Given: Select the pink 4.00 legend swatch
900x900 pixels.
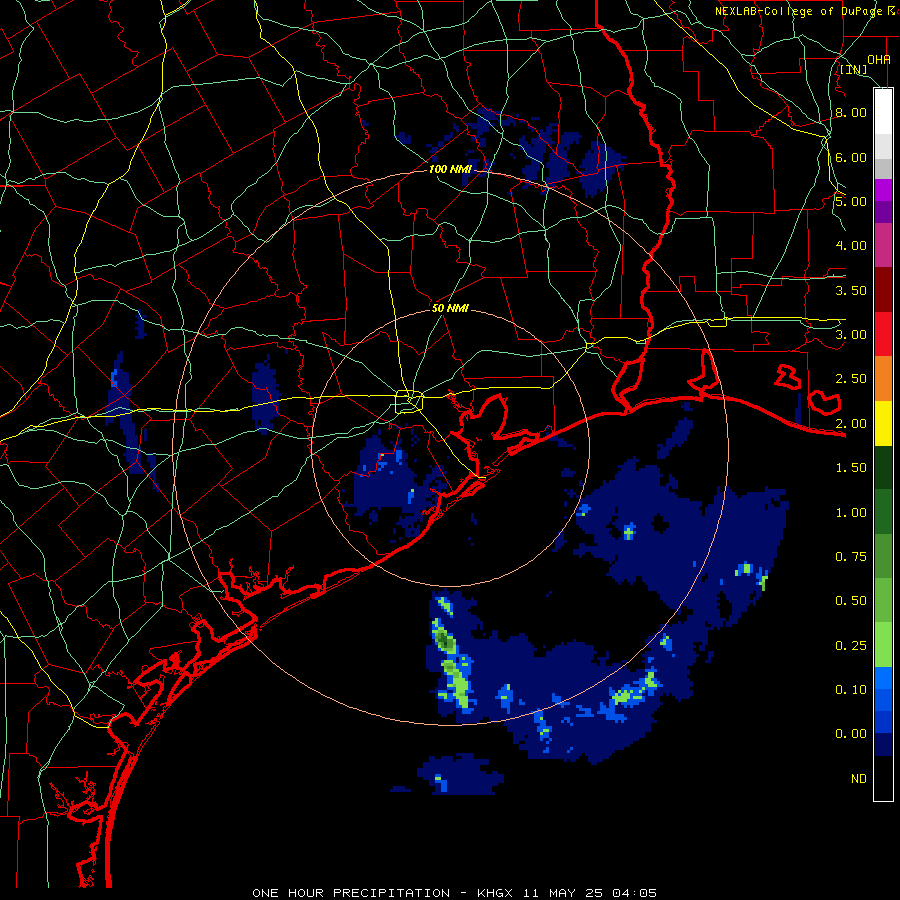Looking at the screenshot, I should (x=883, y=245).
